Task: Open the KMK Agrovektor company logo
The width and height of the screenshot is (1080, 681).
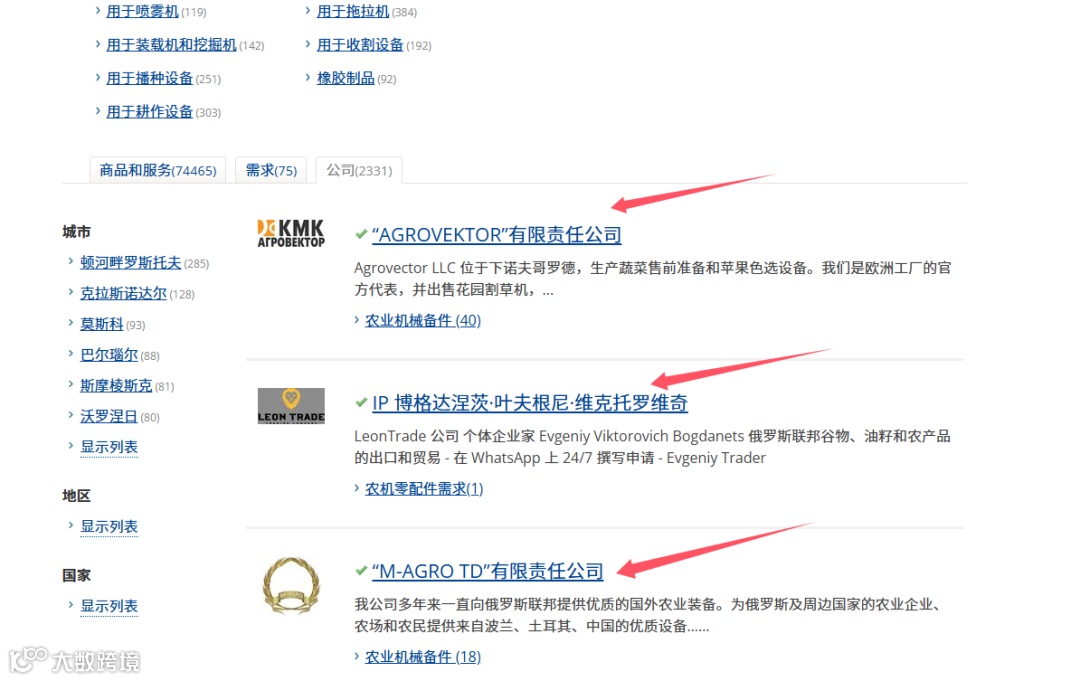Action: click(x=291, y=233)
